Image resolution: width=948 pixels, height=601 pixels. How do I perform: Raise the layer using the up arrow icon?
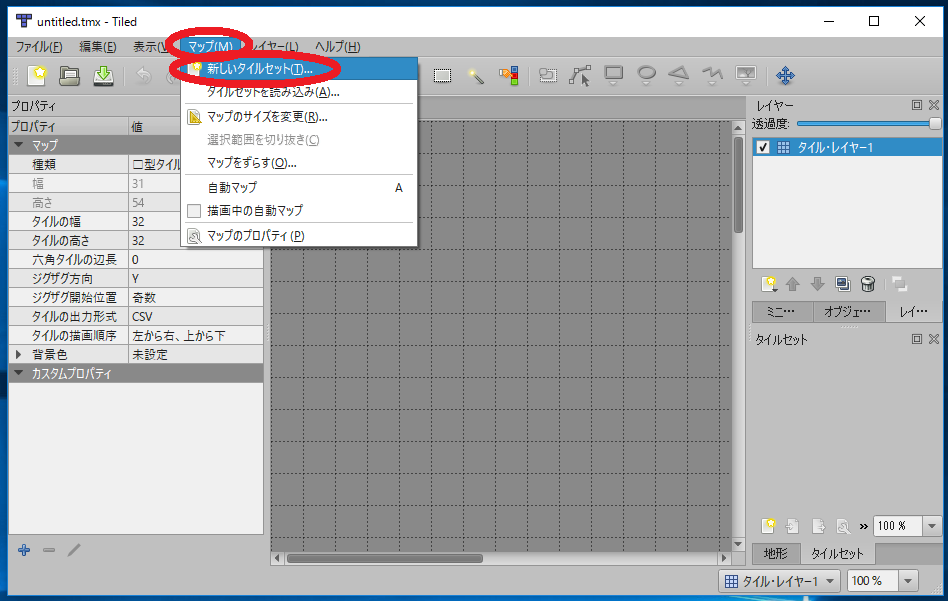tap(793, 284)
